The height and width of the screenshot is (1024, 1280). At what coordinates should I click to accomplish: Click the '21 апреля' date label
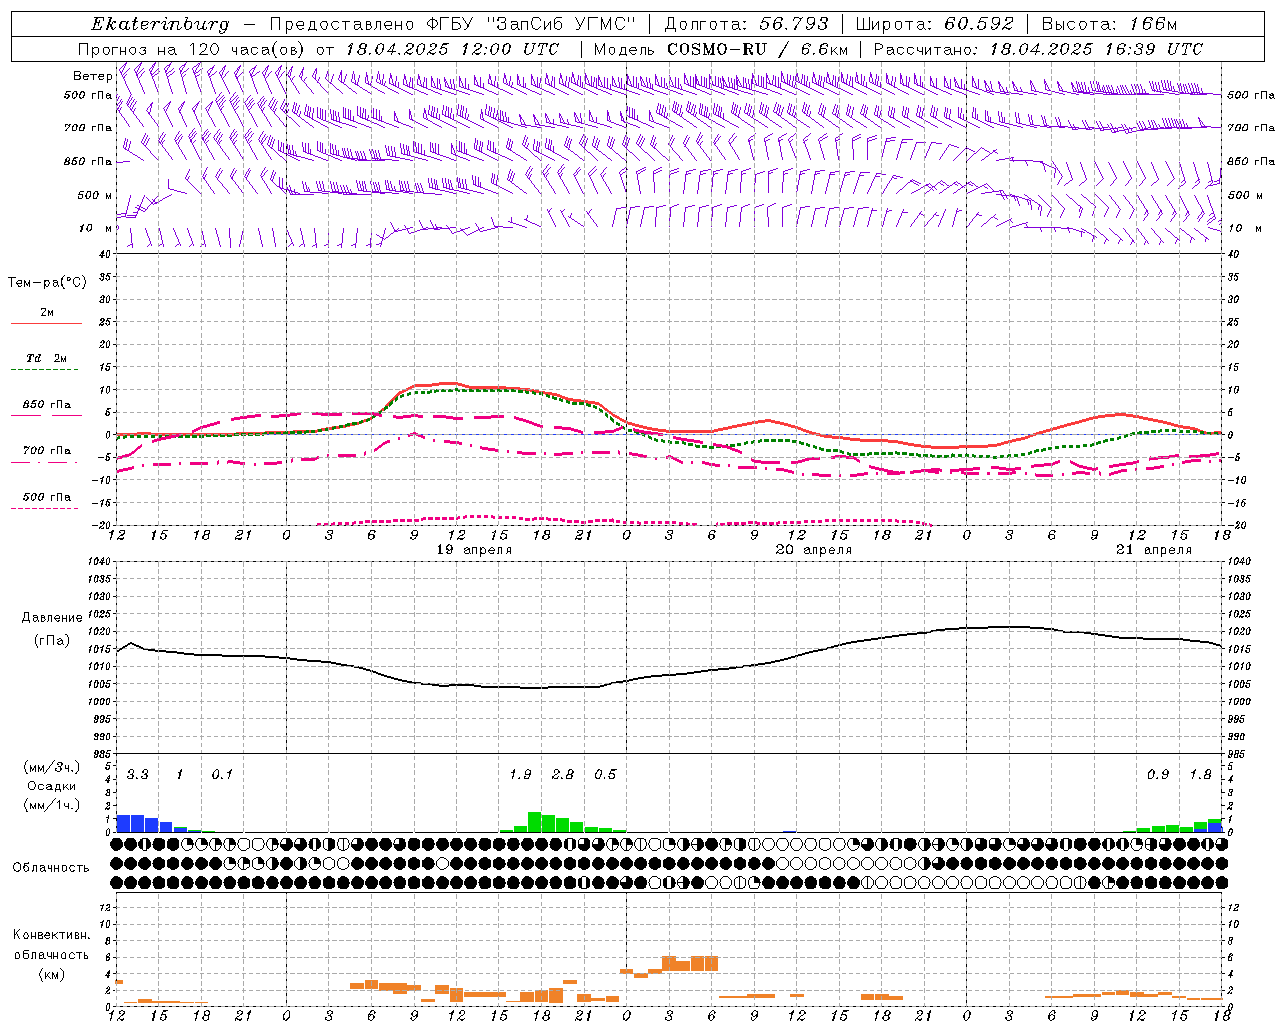pos(1154,550)
